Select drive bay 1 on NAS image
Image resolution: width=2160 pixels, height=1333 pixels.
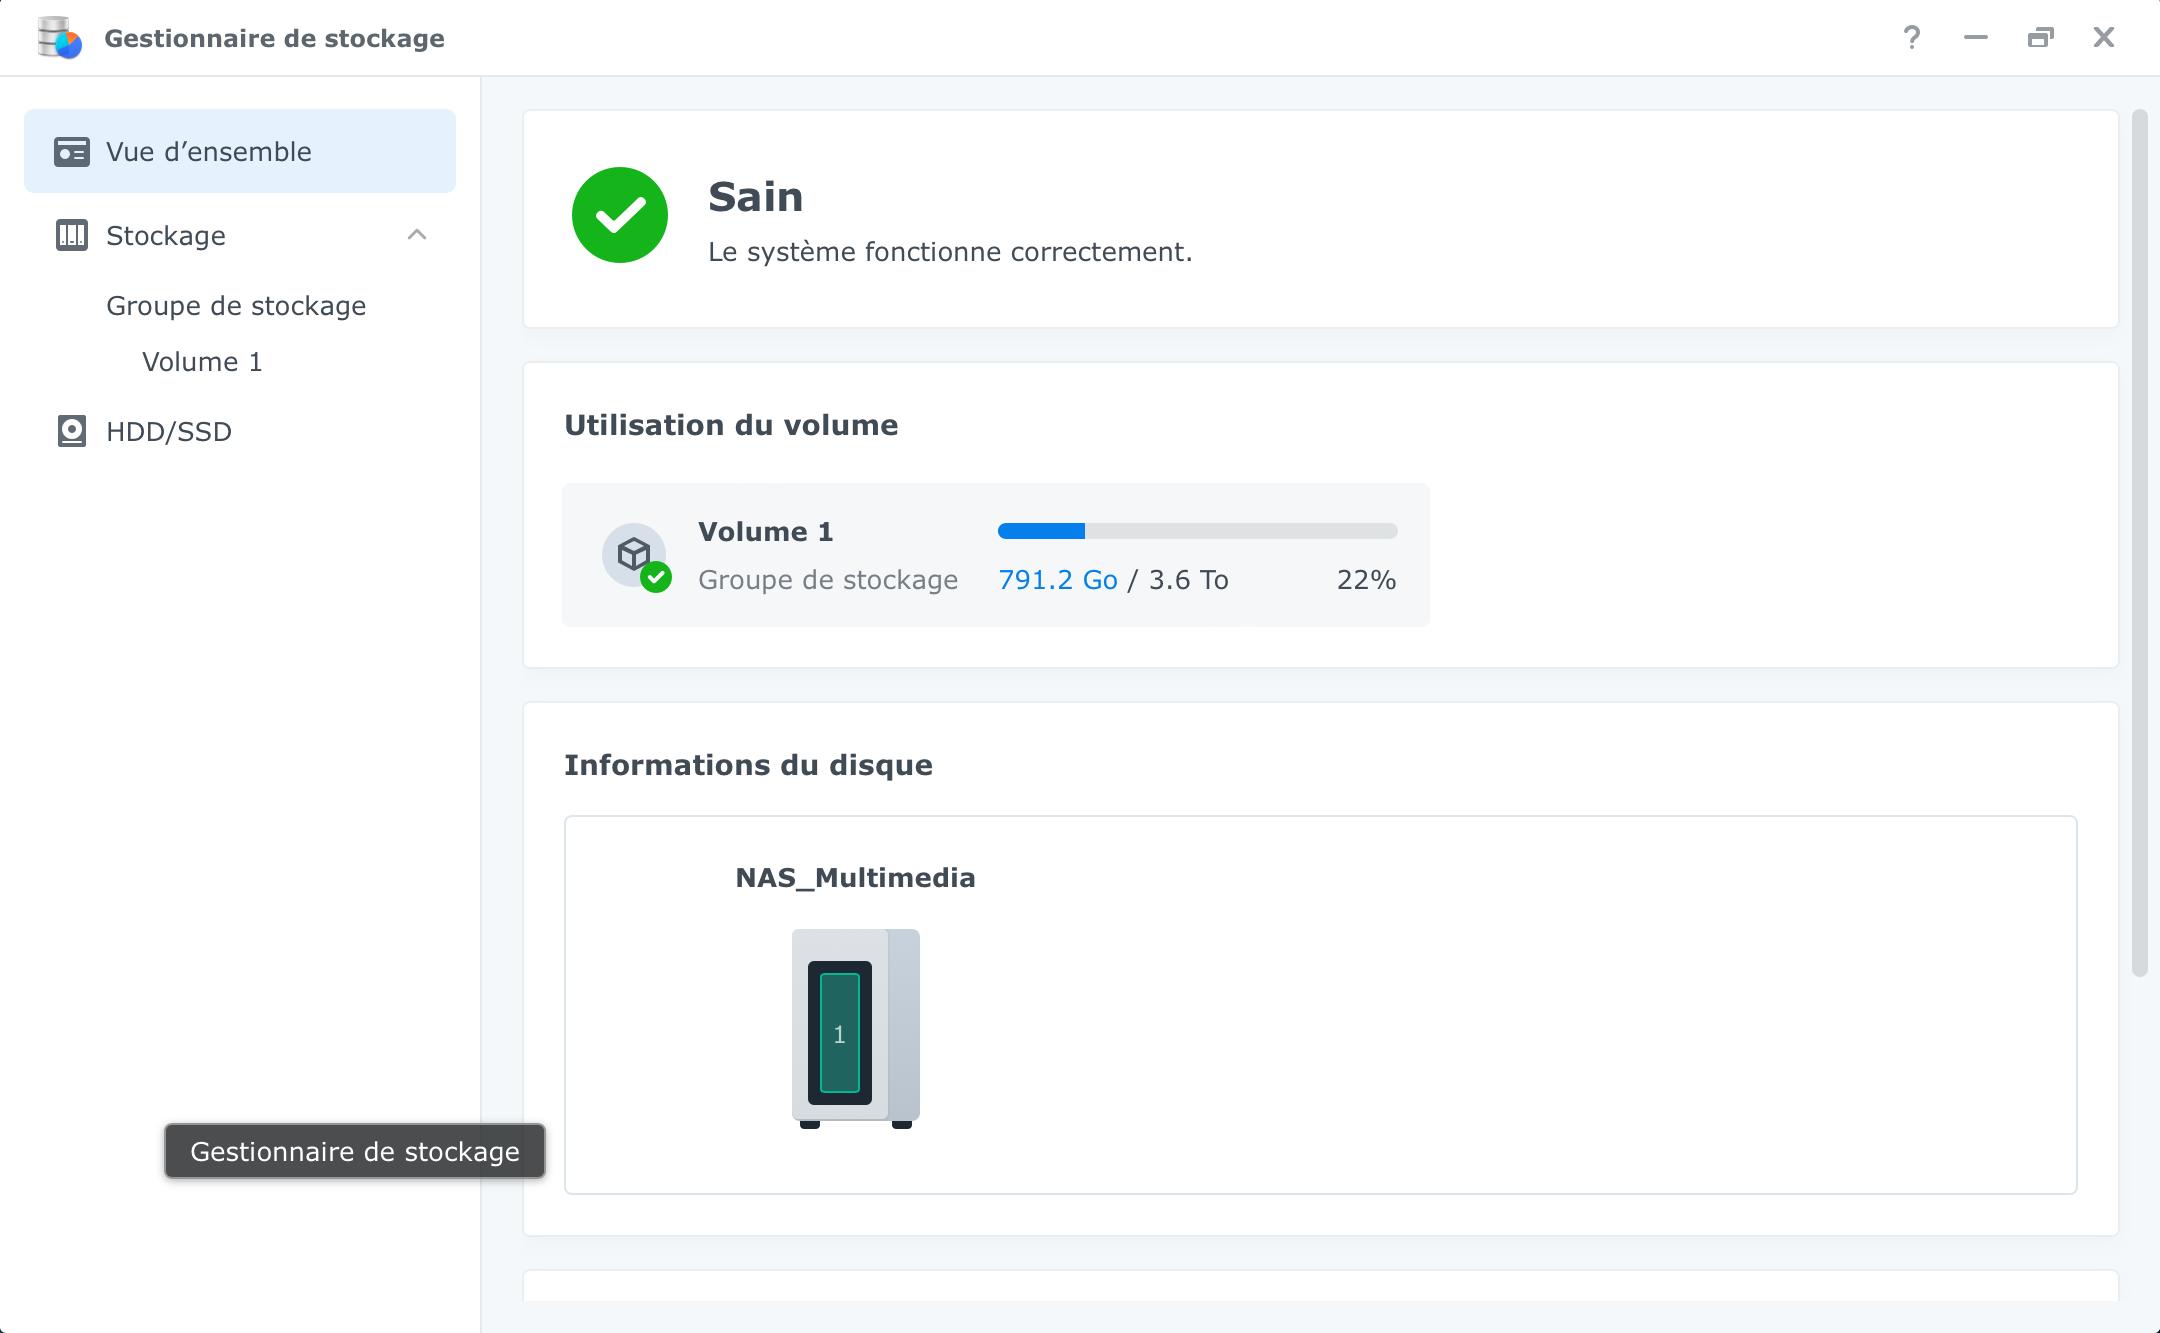[839, 1033]
